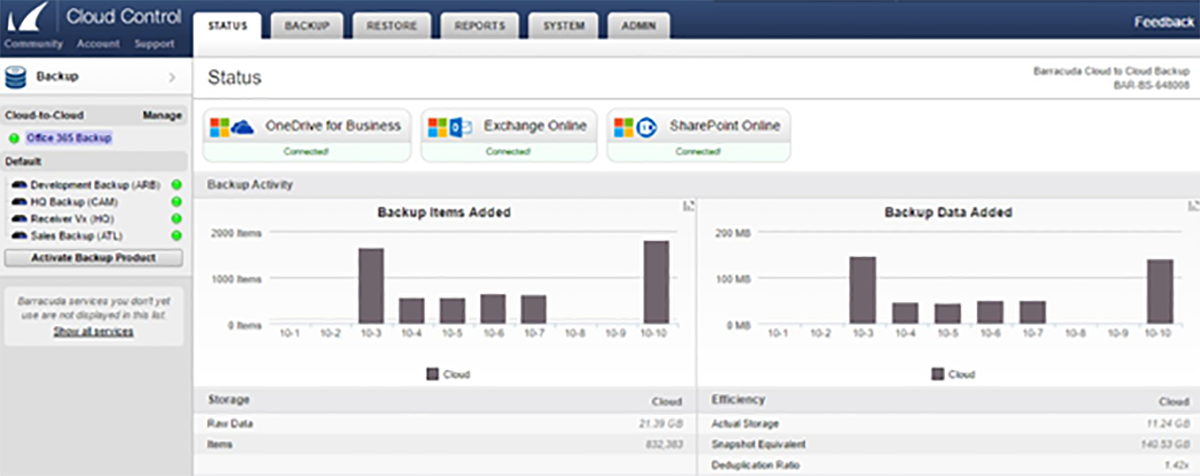Click green status dot for HQ Backup (CAM)
Image resolution: width=1200 pixels, height=476 pixels.
[x=176, y=202]
